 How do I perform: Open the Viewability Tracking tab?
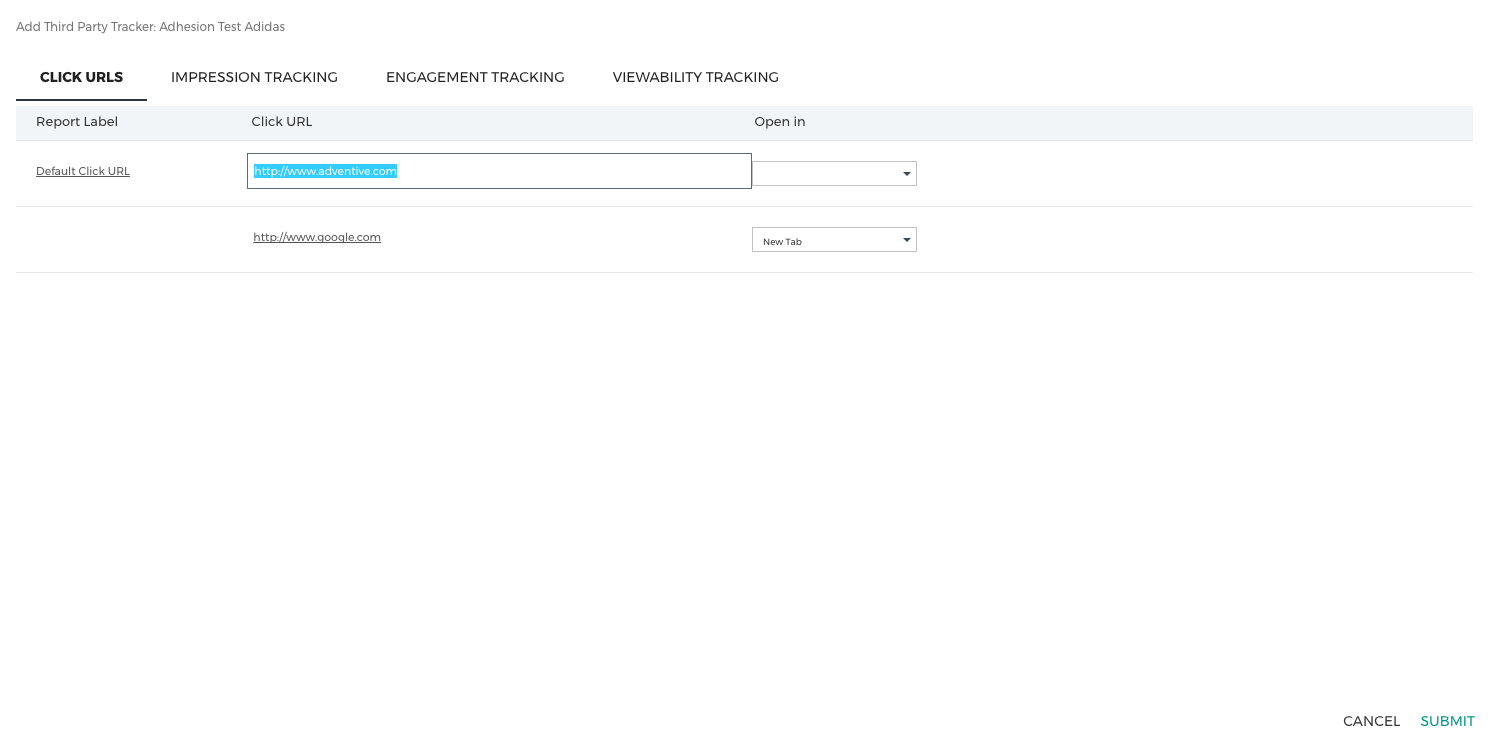(695, 77)
